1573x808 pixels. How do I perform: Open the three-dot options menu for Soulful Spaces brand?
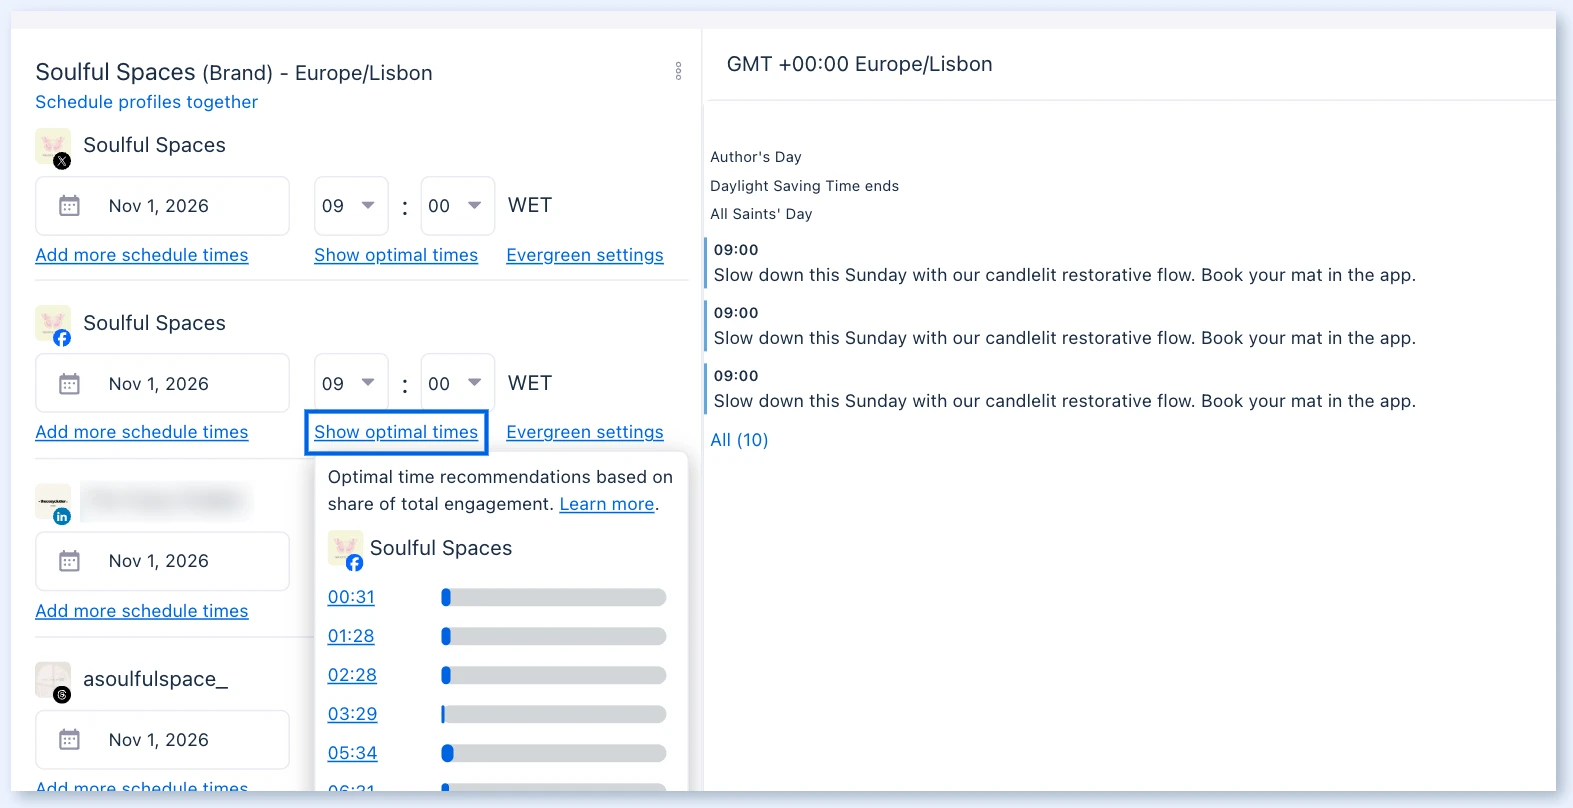point(678,71)
